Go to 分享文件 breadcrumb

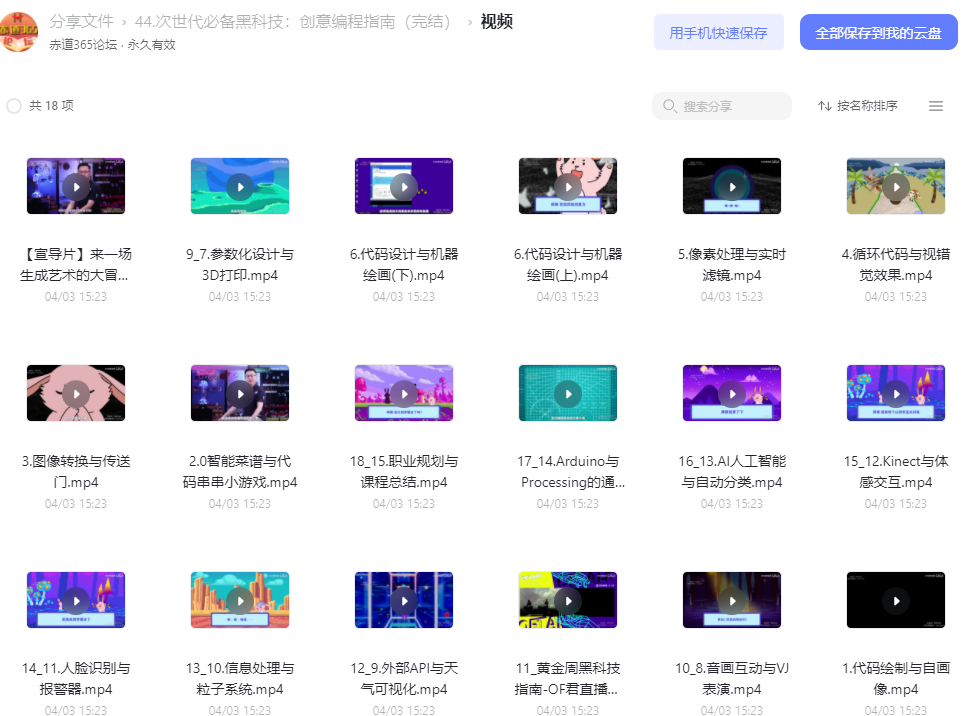pyautogui.click(x=81, y=22)
